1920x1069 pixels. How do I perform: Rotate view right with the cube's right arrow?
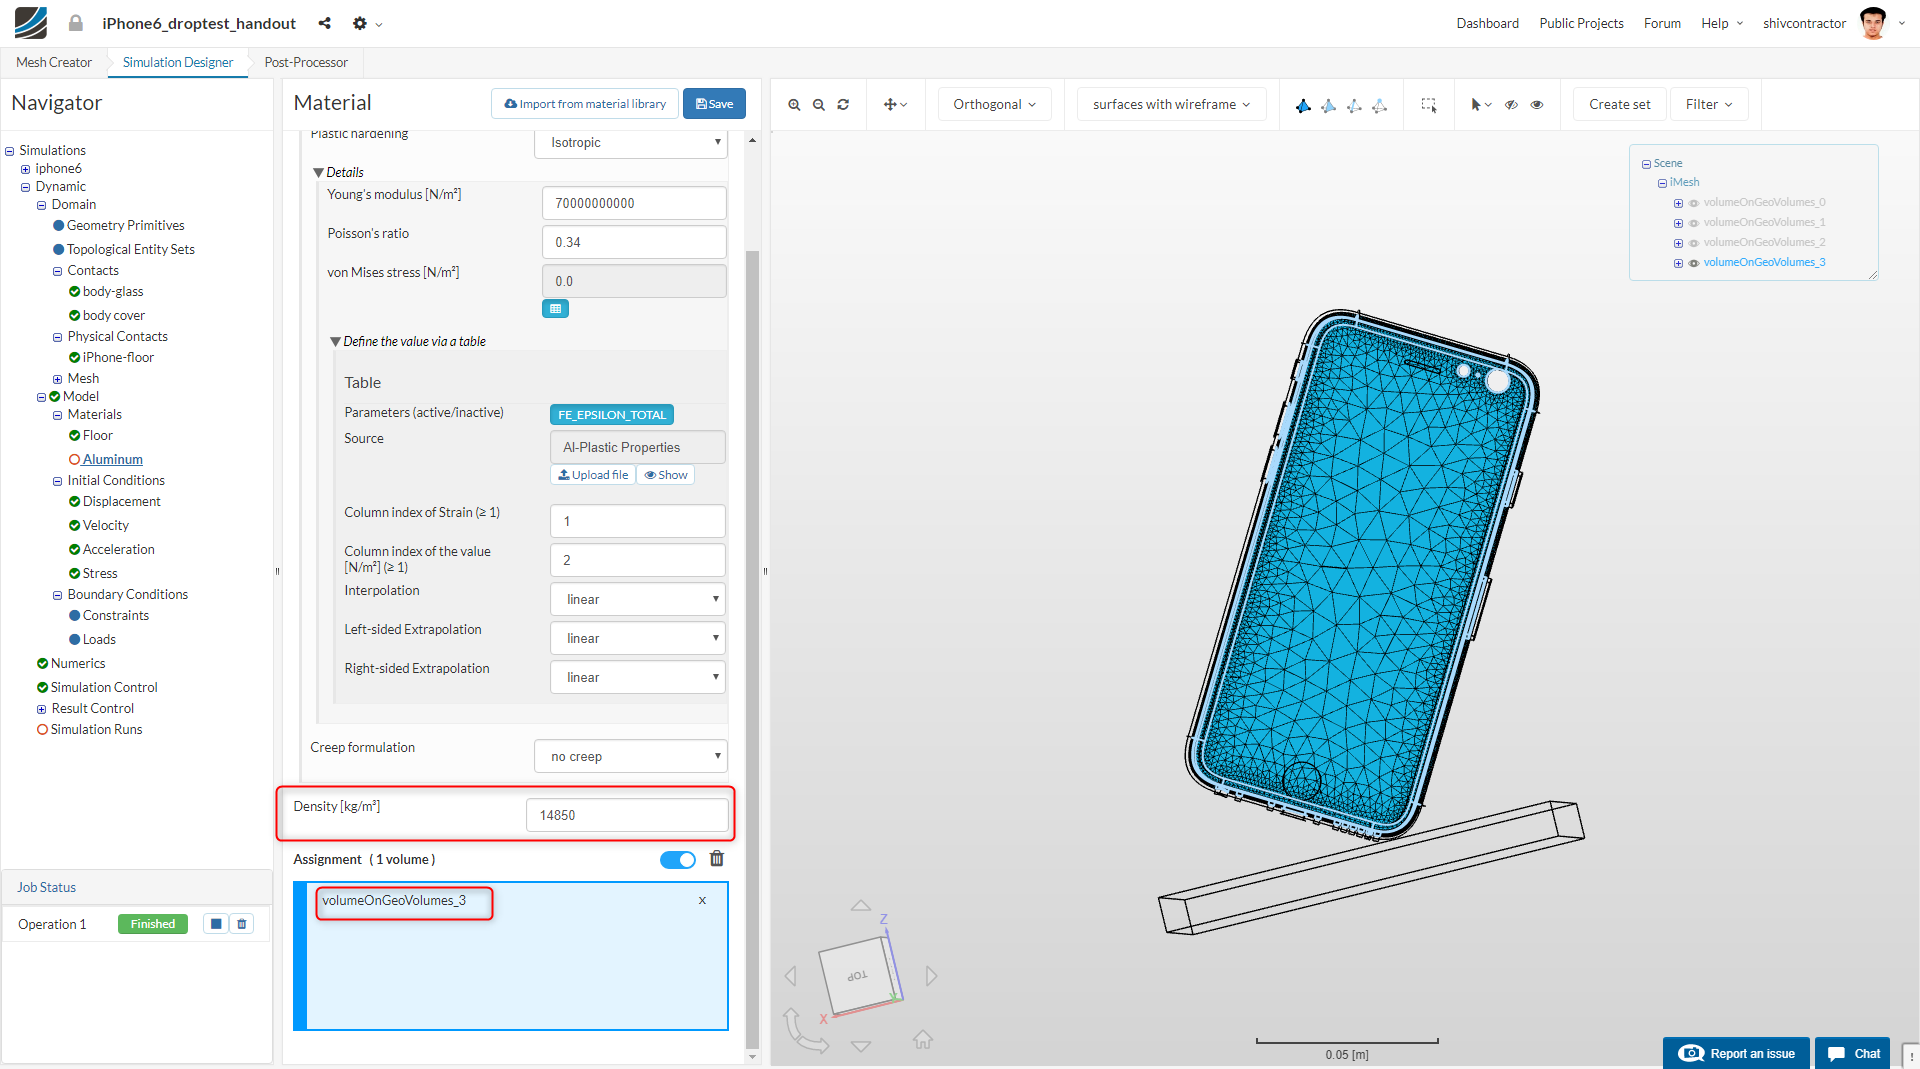pos(932,976)
